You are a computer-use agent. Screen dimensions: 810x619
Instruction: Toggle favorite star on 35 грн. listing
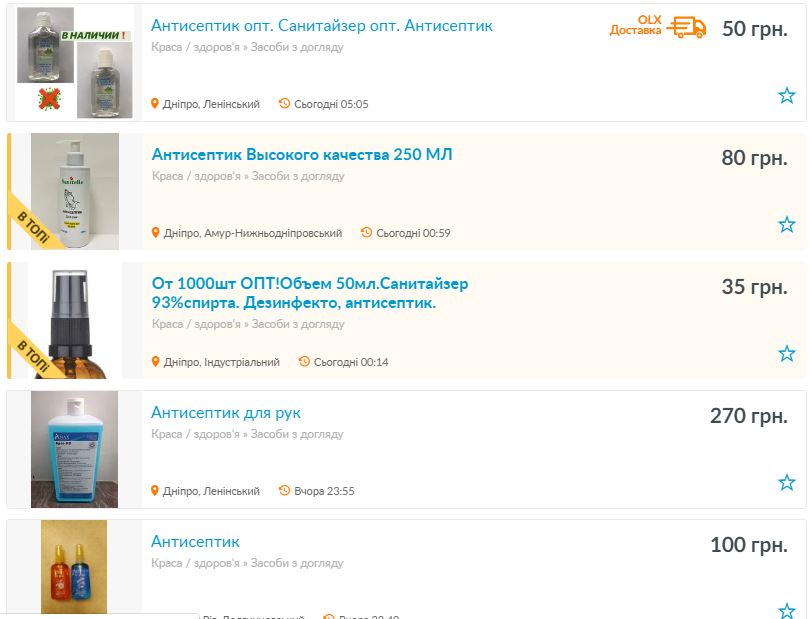[786, 354]
